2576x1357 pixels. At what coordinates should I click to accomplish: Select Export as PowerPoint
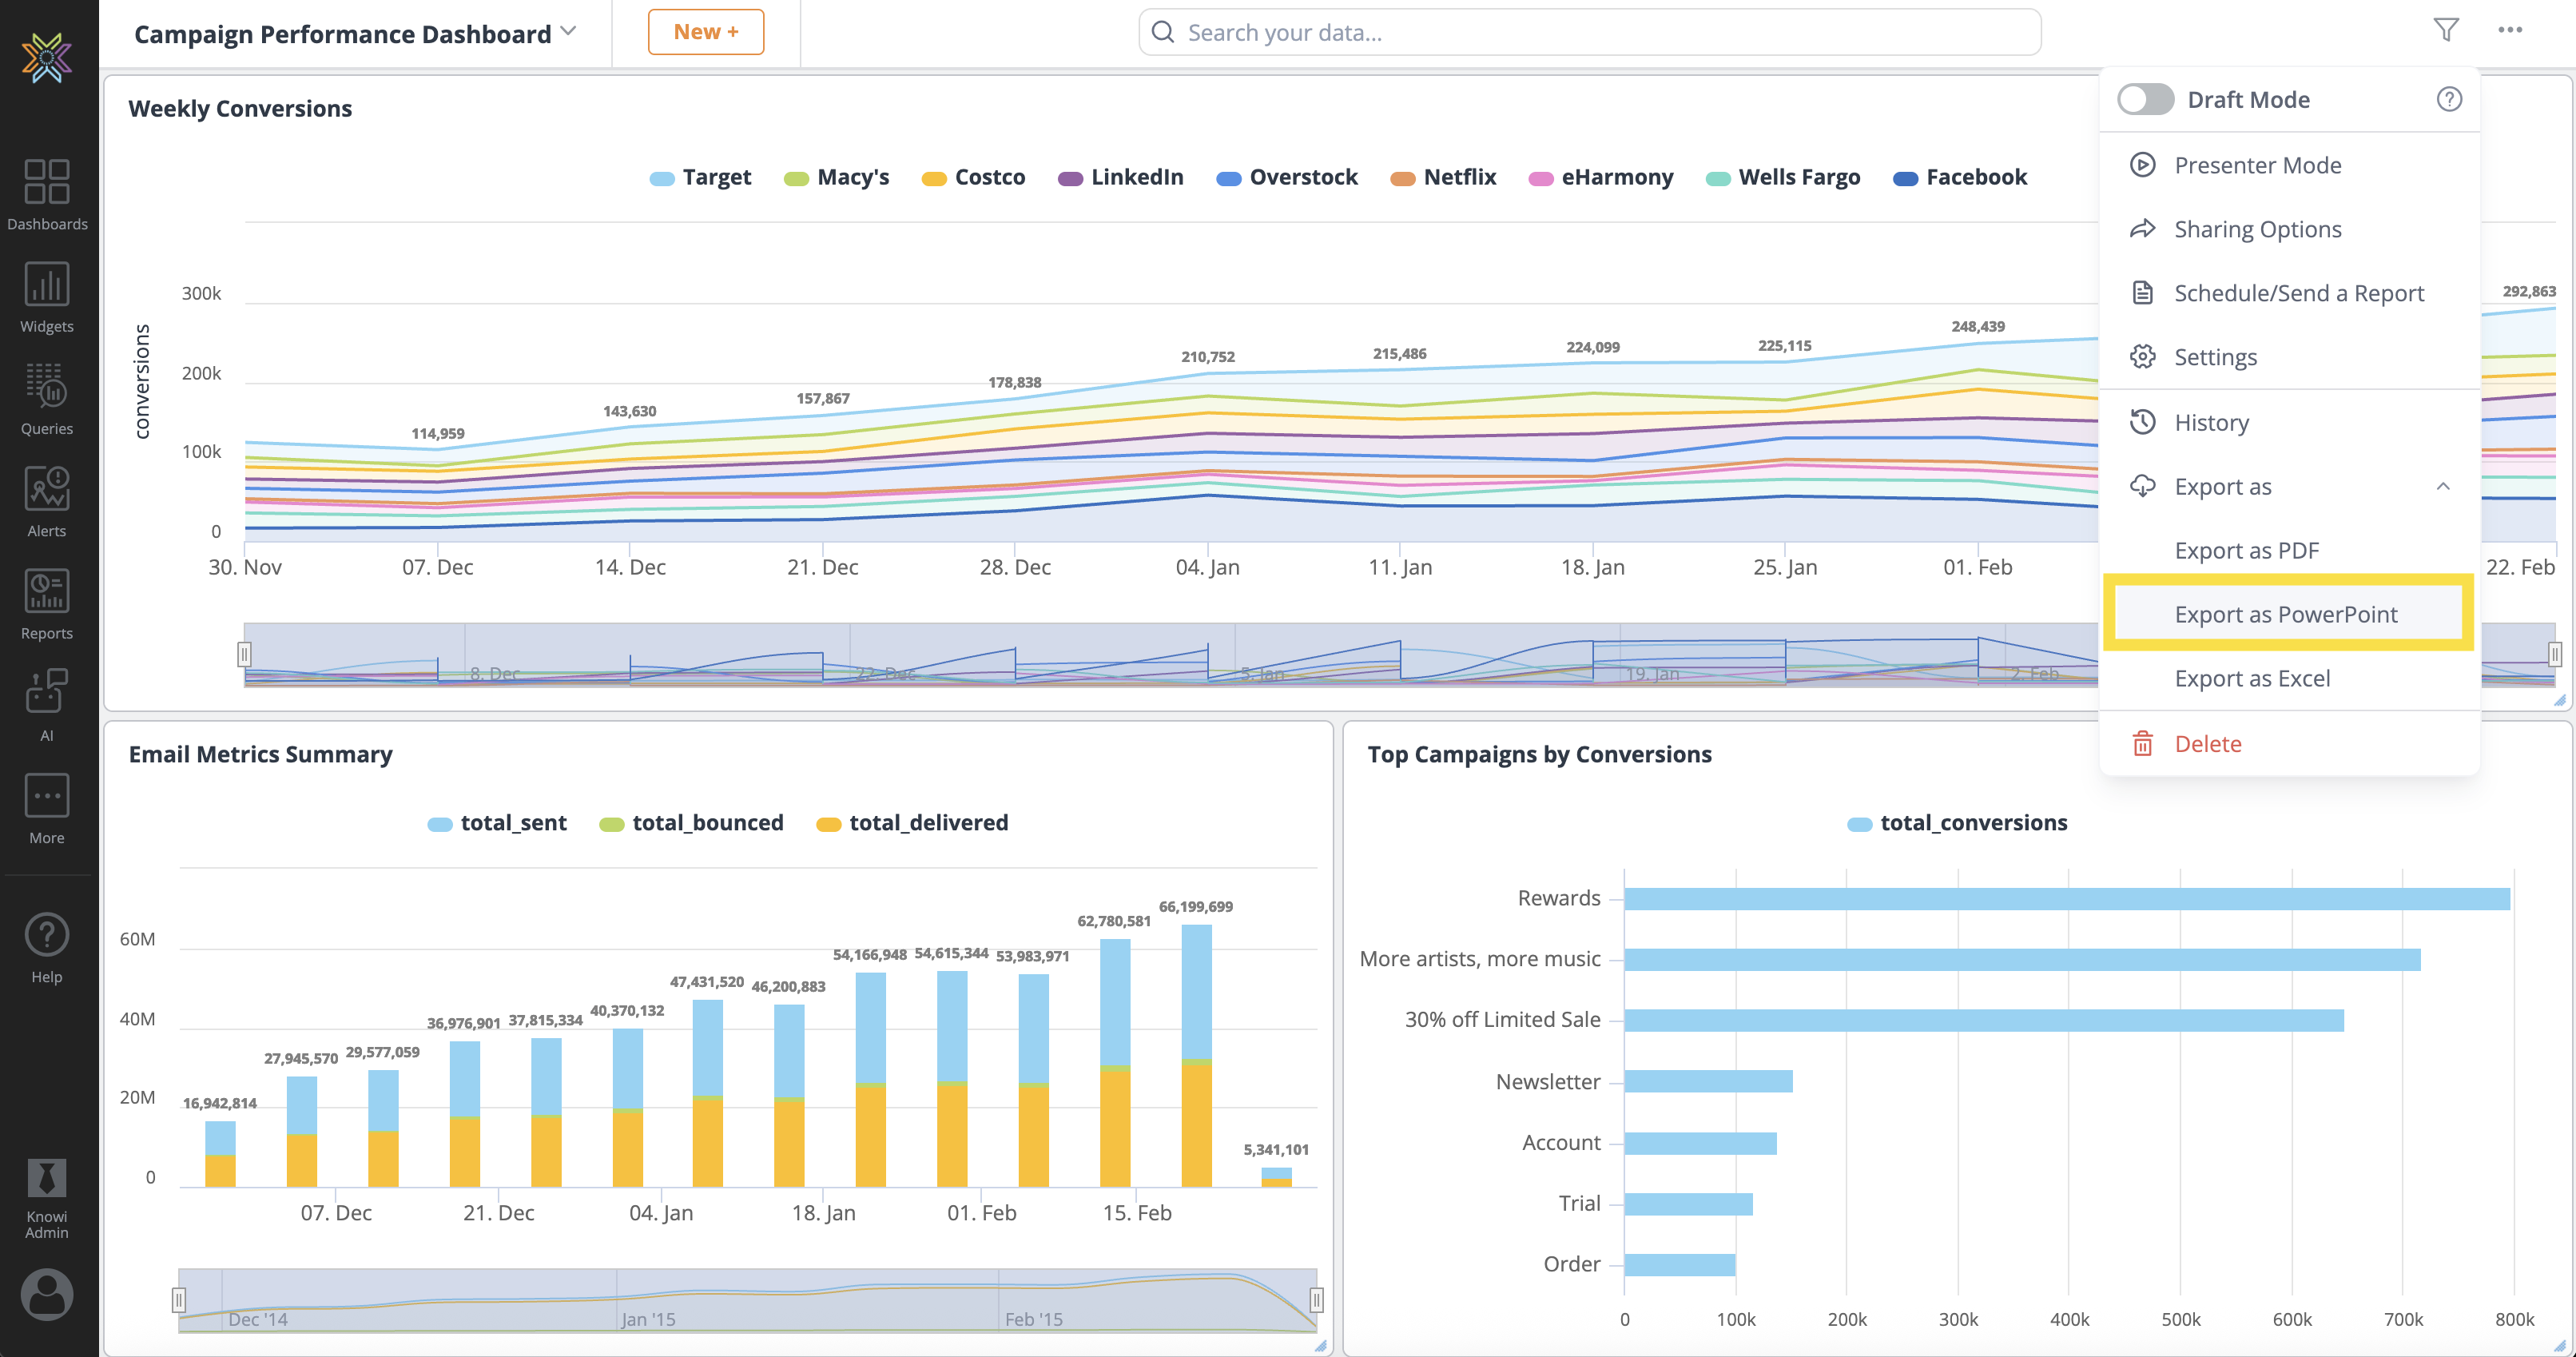(2286, 614)
